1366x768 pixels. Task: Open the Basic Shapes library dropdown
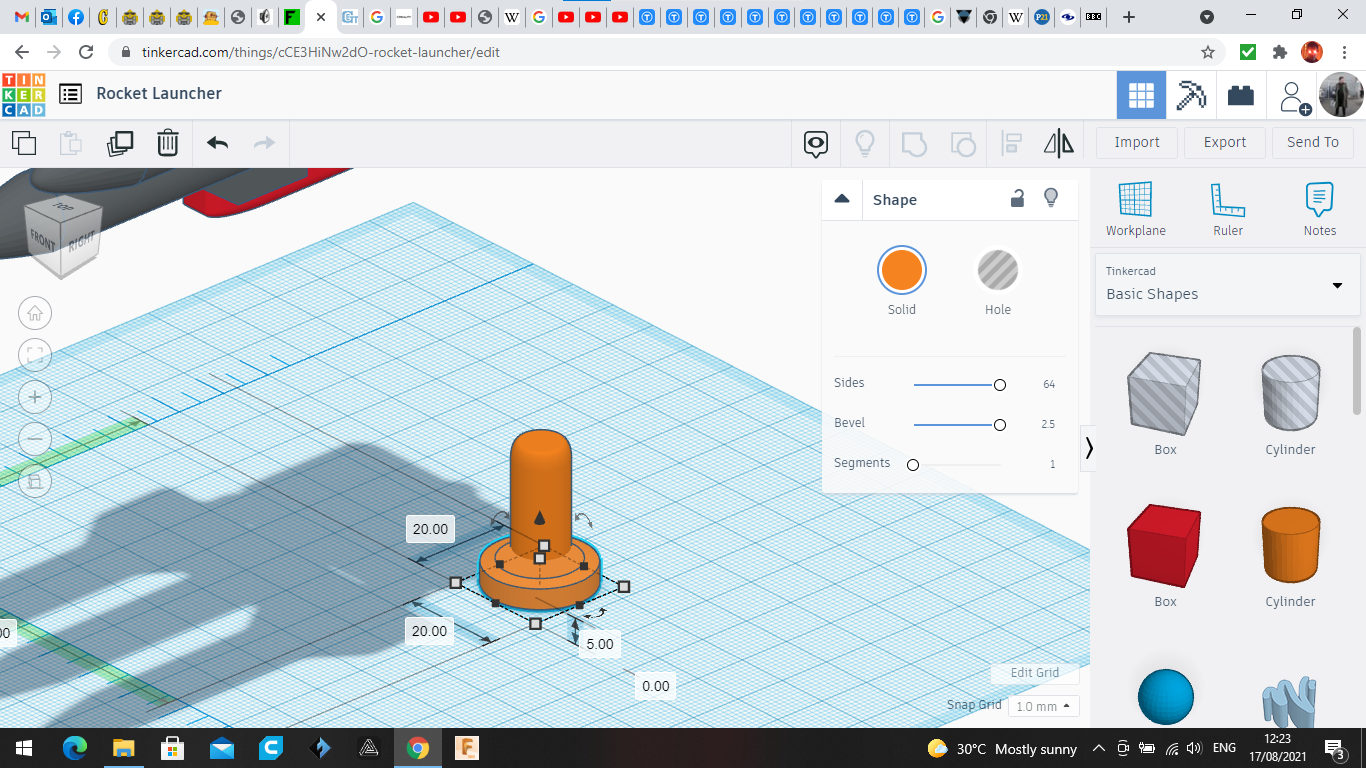coord(1228,284)
